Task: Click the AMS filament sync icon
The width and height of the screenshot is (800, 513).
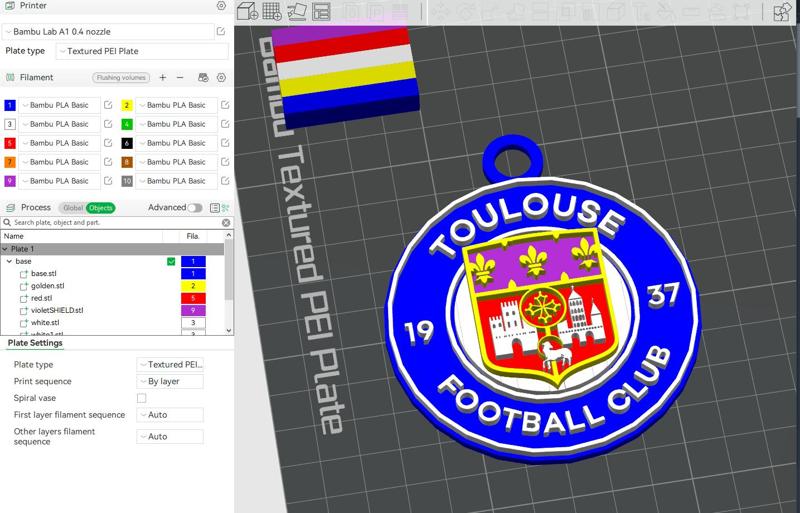Action: [203, 78]
